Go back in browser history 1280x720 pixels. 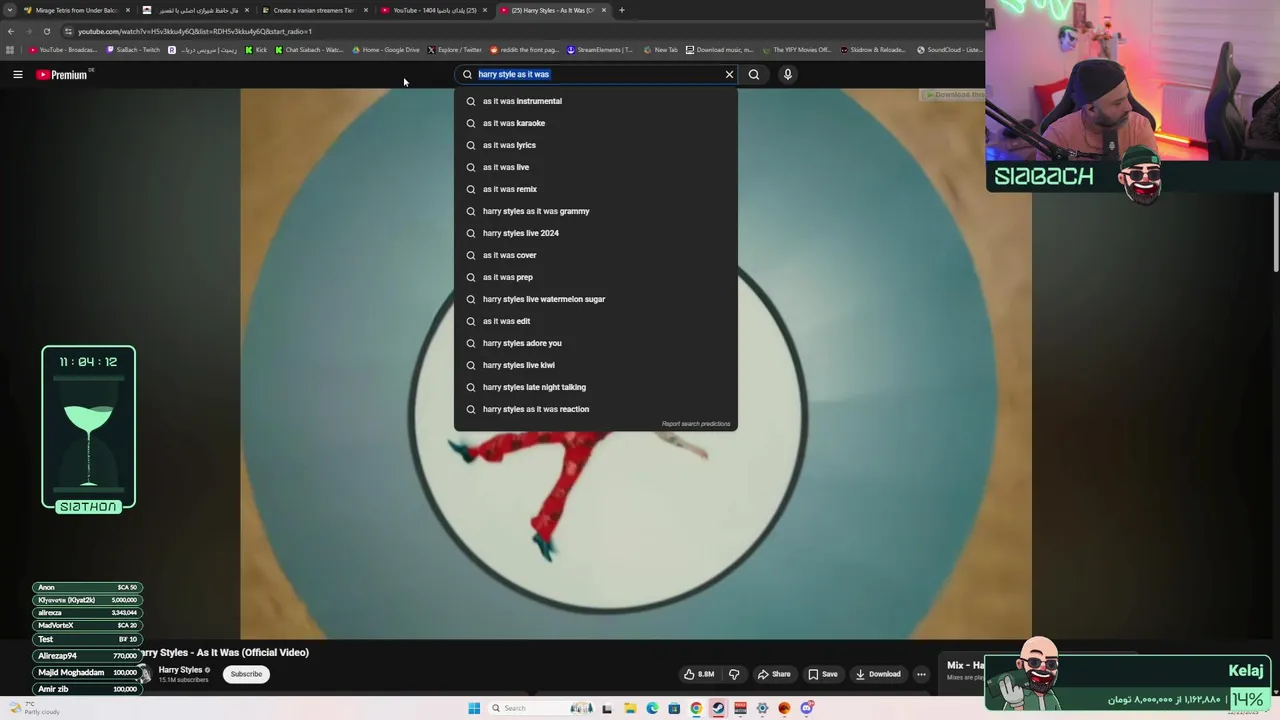[11, 31]
